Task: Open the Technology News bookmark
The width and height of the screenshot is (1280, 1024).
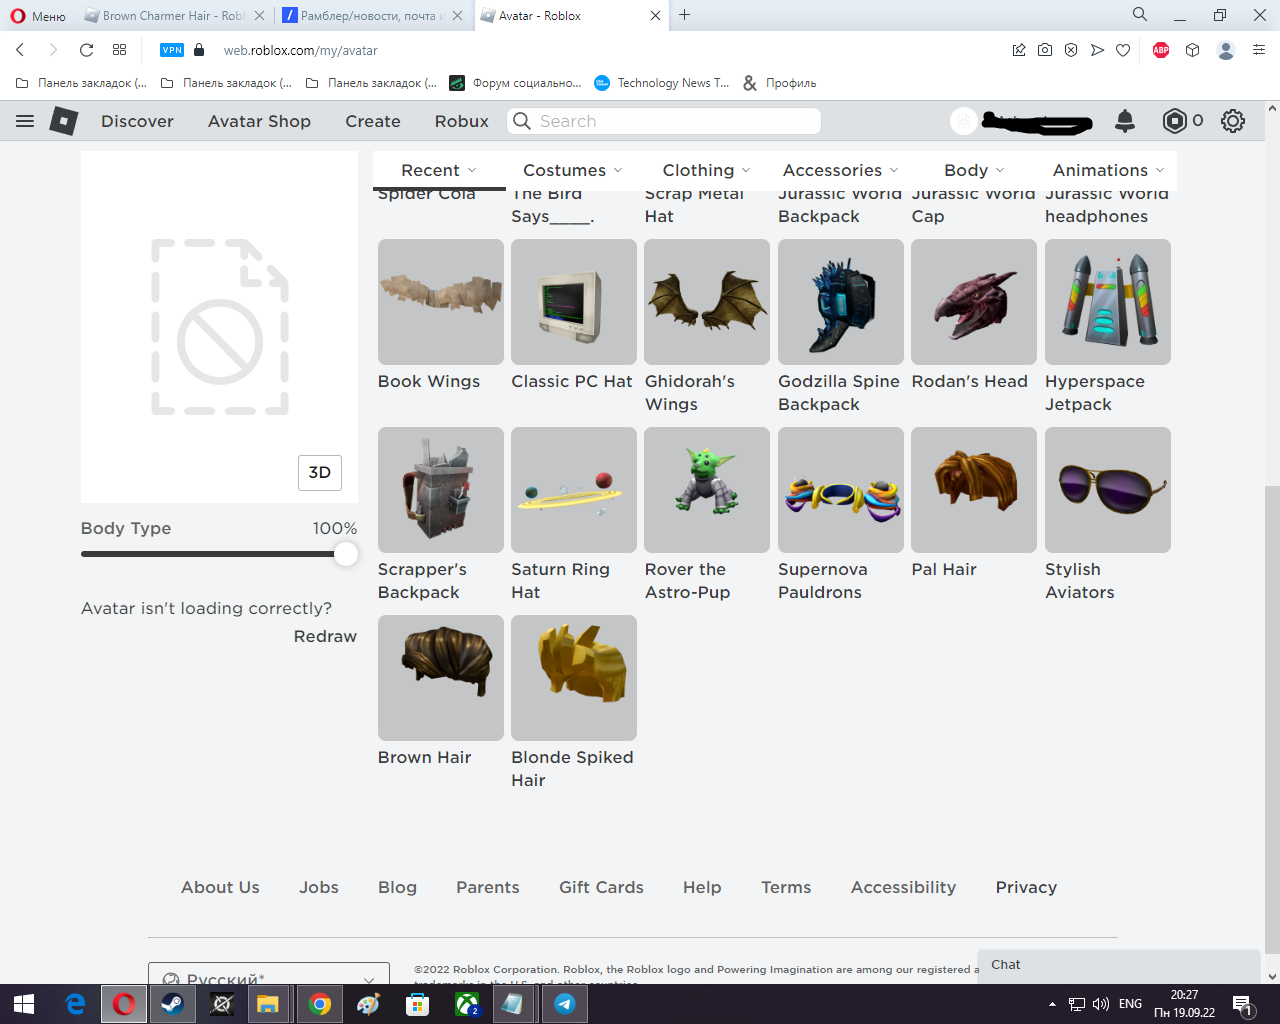Action: coord(662,83)
